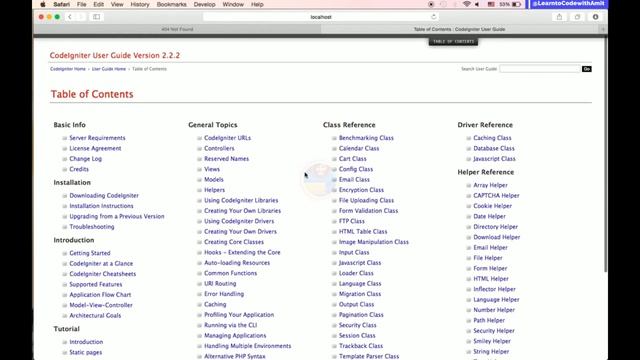Open the Benchmarking Class link
The height and width of the screenshot is (360, 640).
pos(366,138)
